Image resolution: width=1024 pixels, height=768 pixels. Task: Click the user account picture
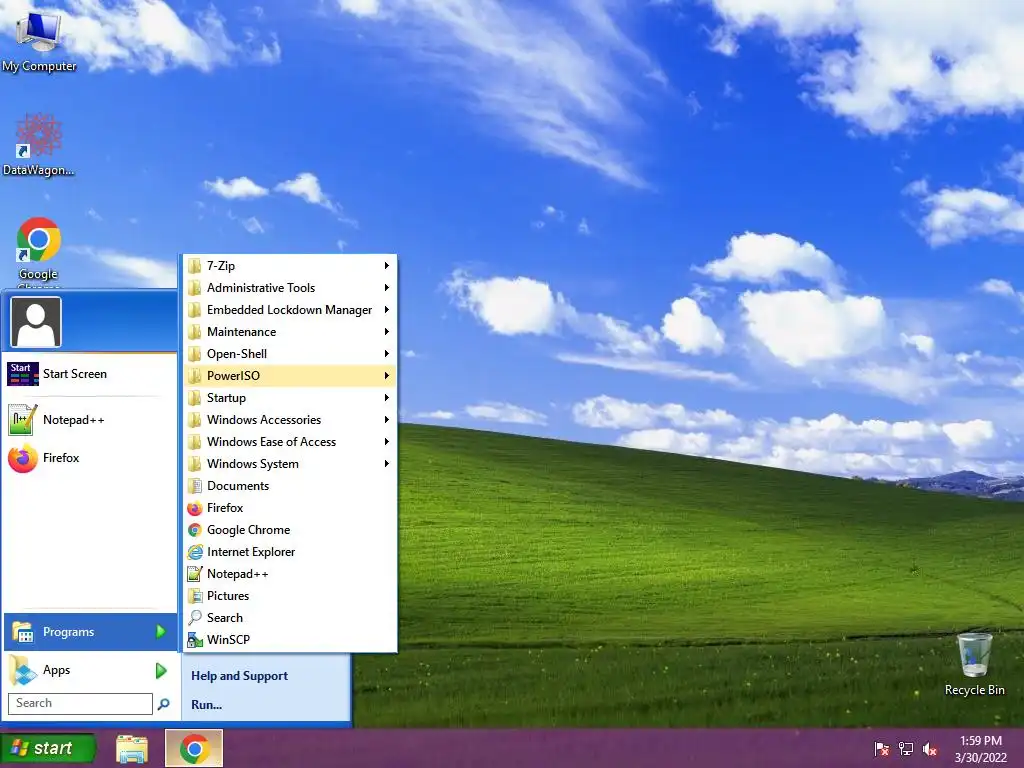[x=36, y=322]
